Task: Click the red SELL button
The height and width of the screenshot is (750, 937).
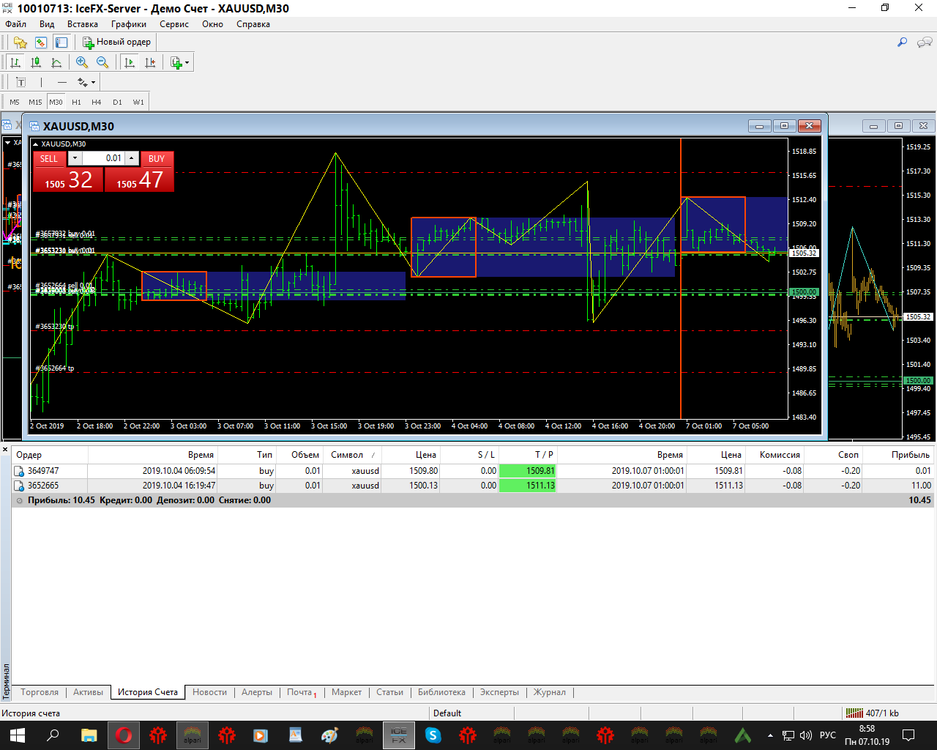Action: (x=48, y=158)
